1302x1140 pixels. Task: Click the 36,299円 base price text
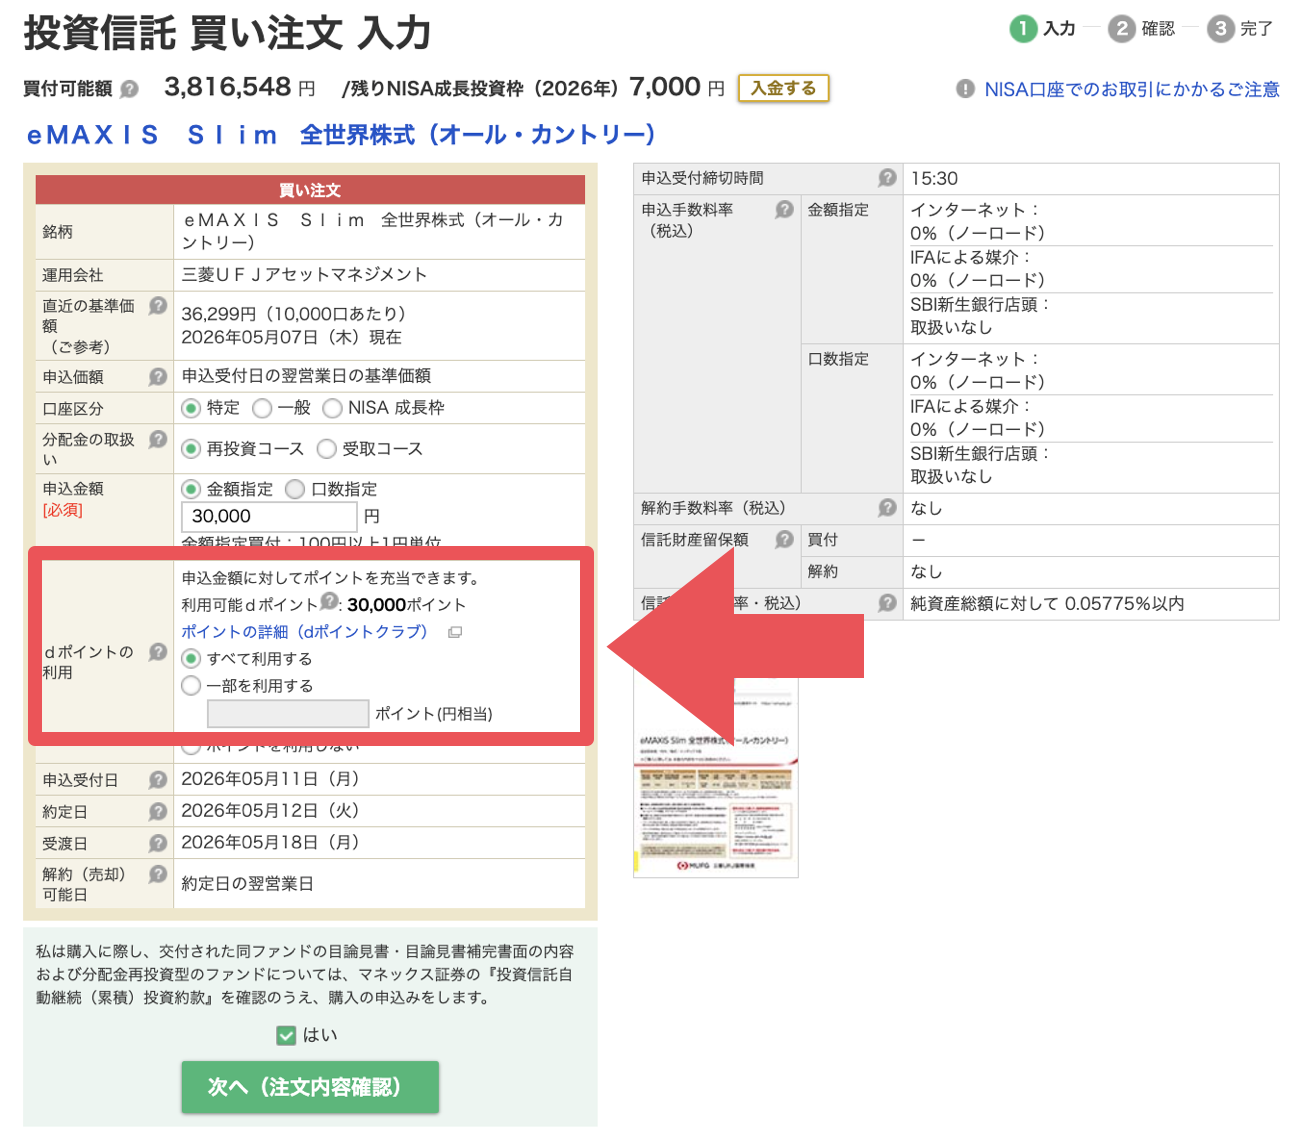pyautogui.click(x=293, y=314)
